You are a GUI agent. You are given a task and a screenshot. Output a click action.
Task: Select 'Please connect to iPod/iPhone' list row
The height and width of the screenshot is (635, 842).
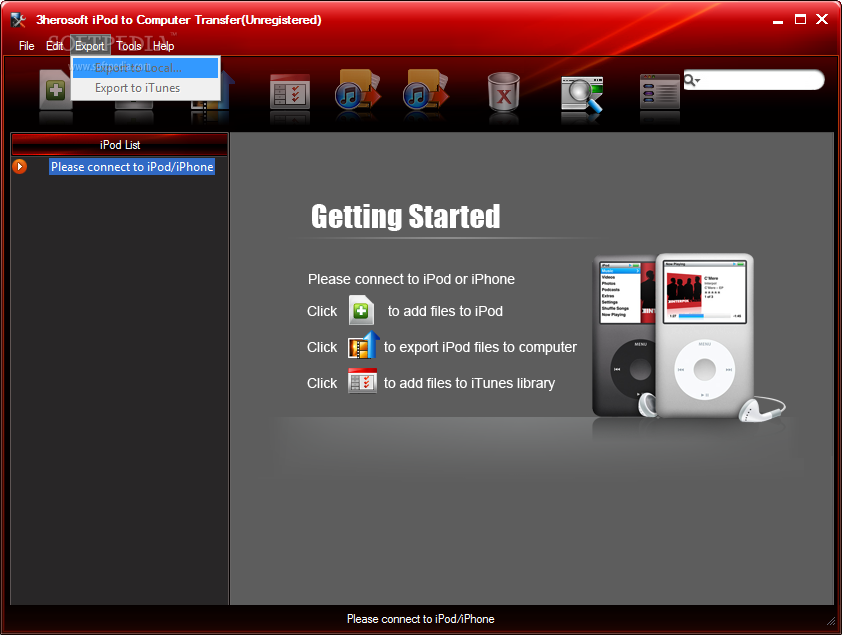pos(132,167)
